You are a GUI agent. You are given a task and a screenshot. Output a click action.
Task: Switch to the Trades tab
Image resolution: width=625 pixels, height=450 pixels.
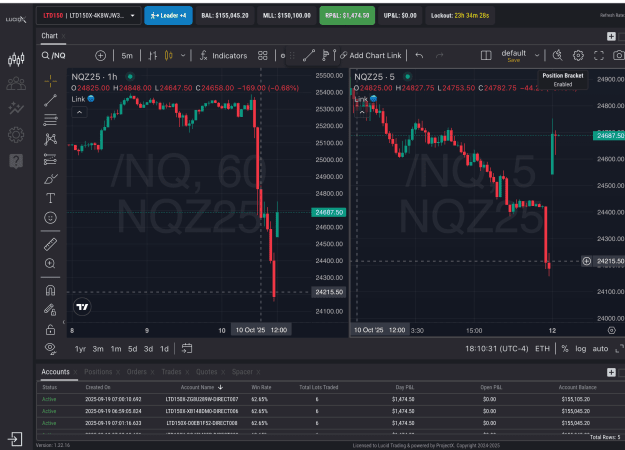(171, 372)
